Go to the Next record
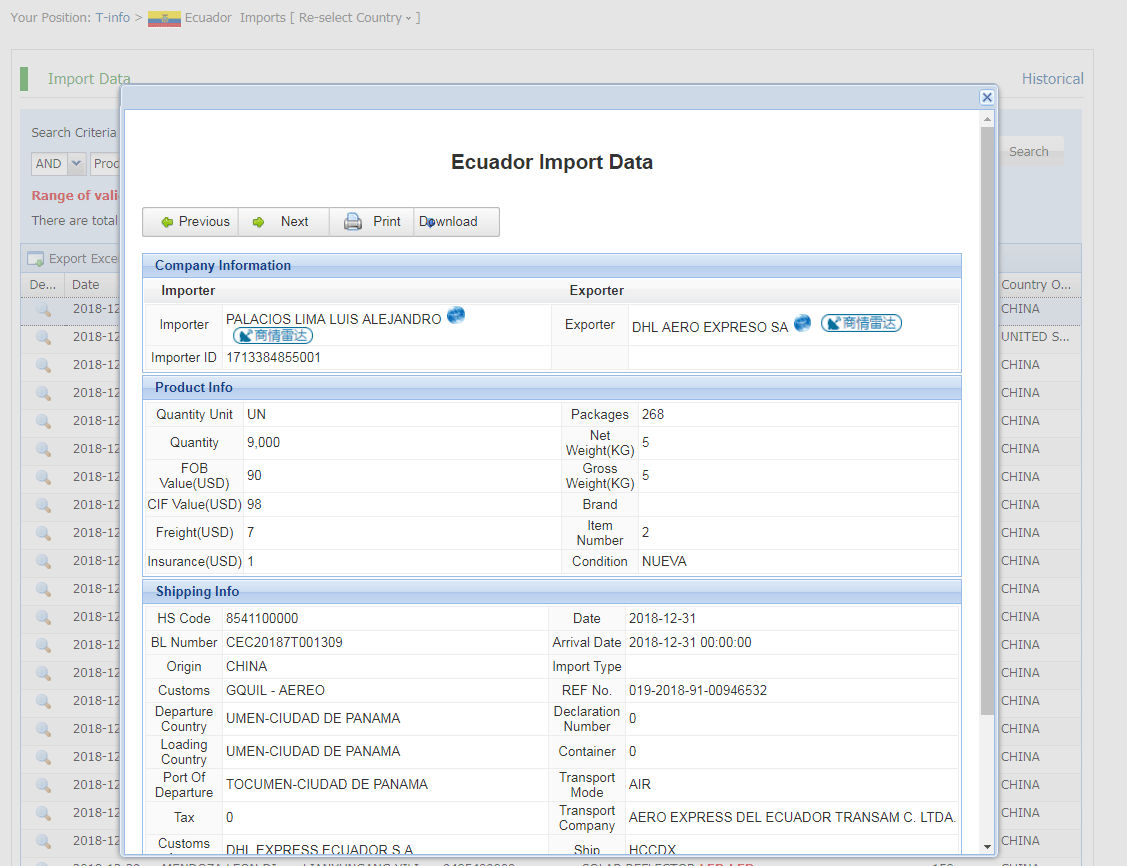The height and width of the screenshot is (866, 1127). [x=284, y=222]
